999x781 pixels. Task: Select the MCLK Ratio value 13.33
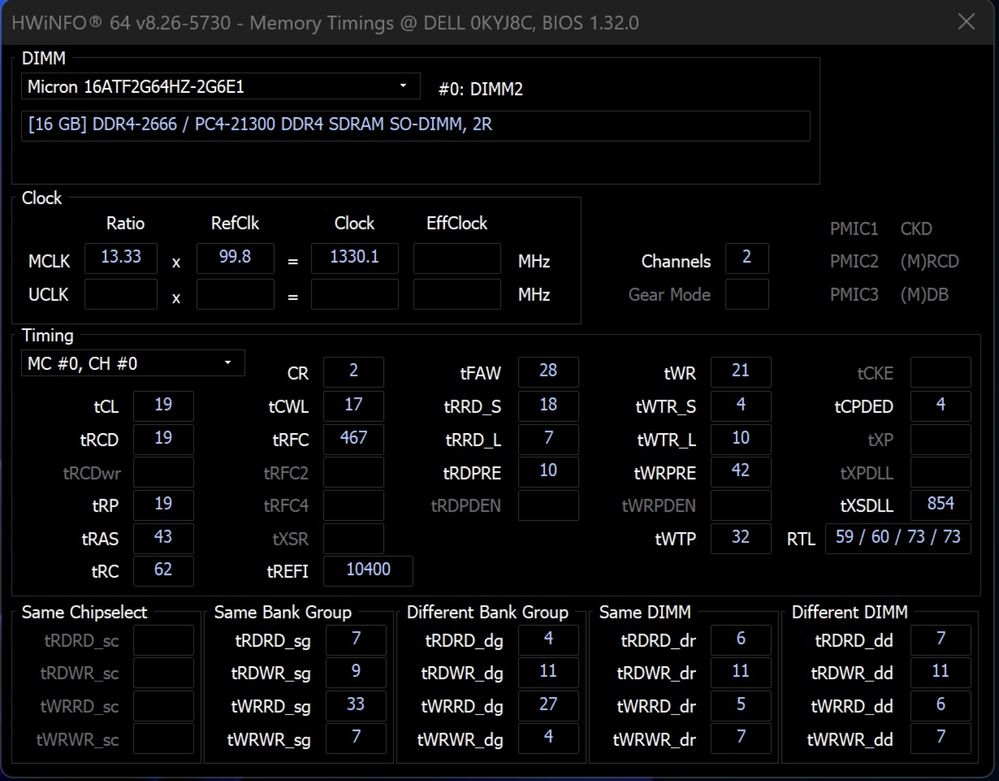[120, 258]
